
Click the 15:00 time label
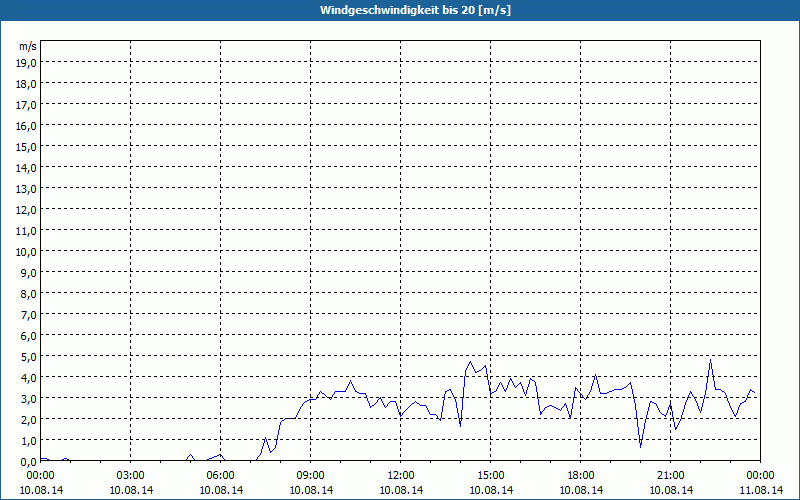(491, 476)
